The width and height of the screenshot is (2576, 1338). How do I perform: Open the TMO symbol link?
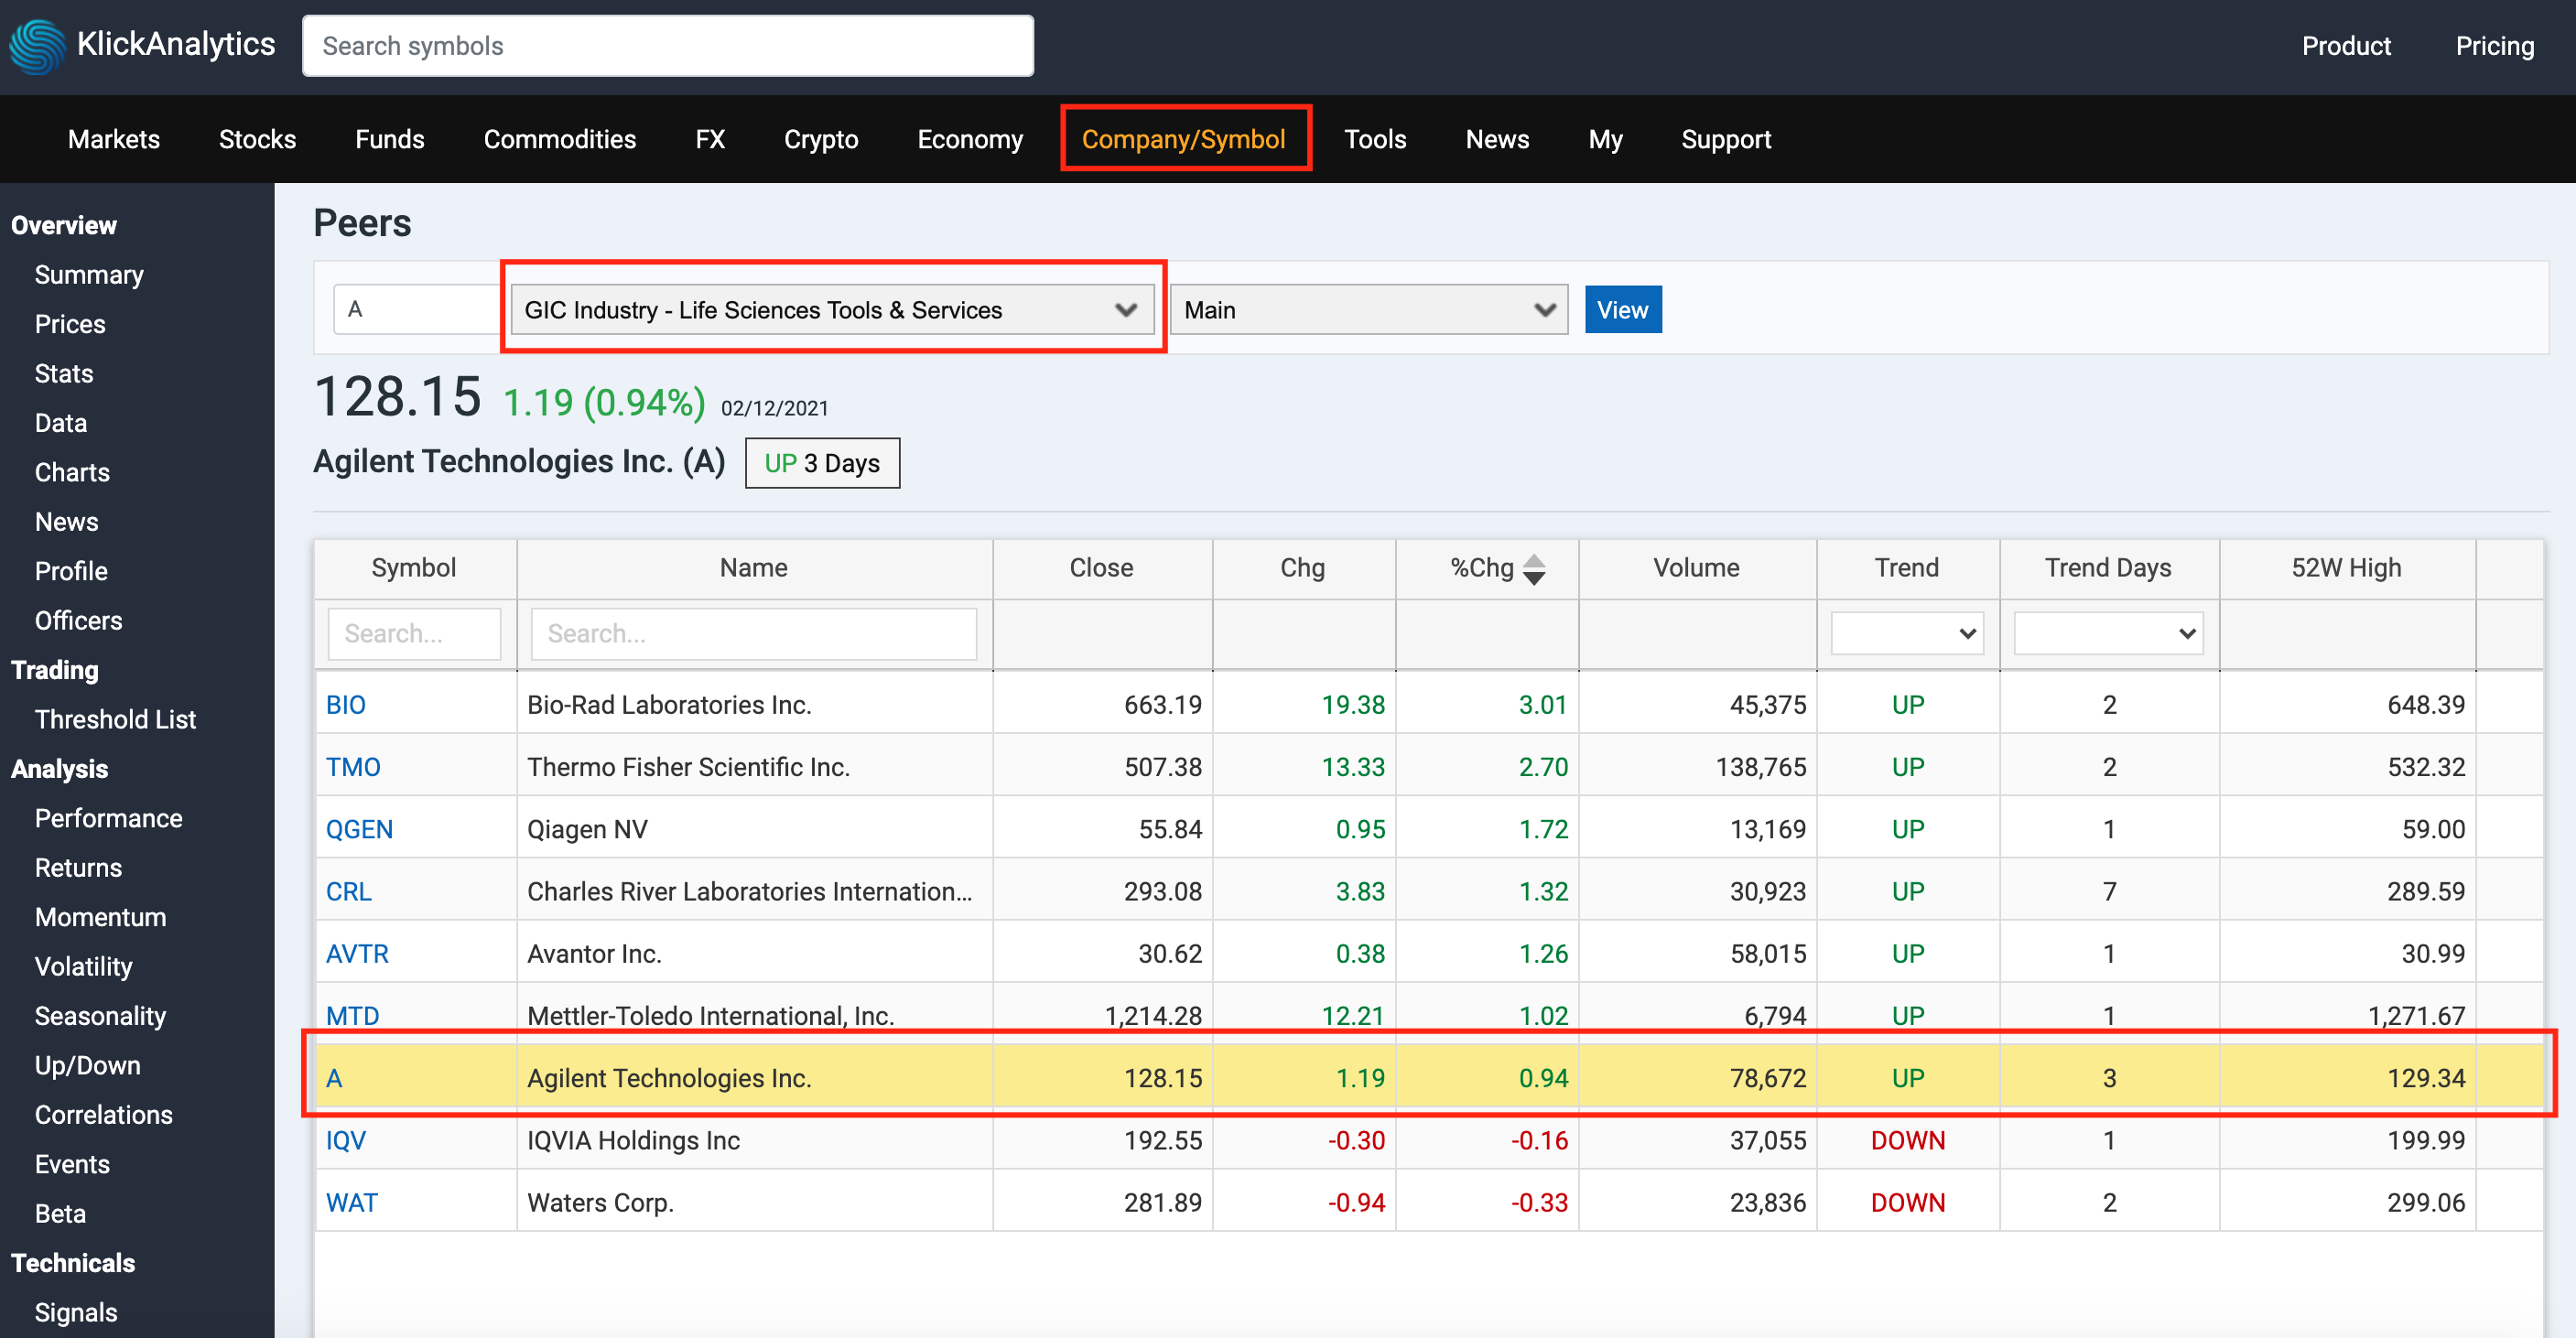pyautogui.click(x=353, y=767)
